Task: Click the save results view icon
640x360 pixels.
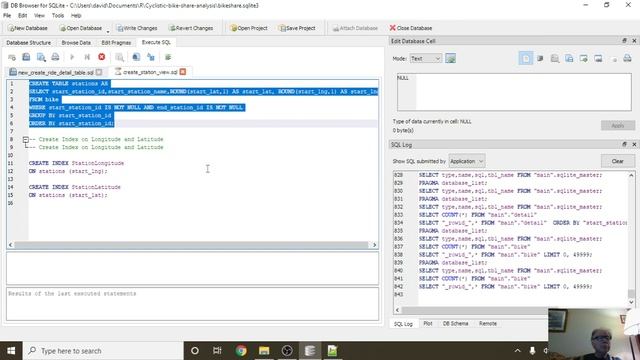Action: point(119,57)
